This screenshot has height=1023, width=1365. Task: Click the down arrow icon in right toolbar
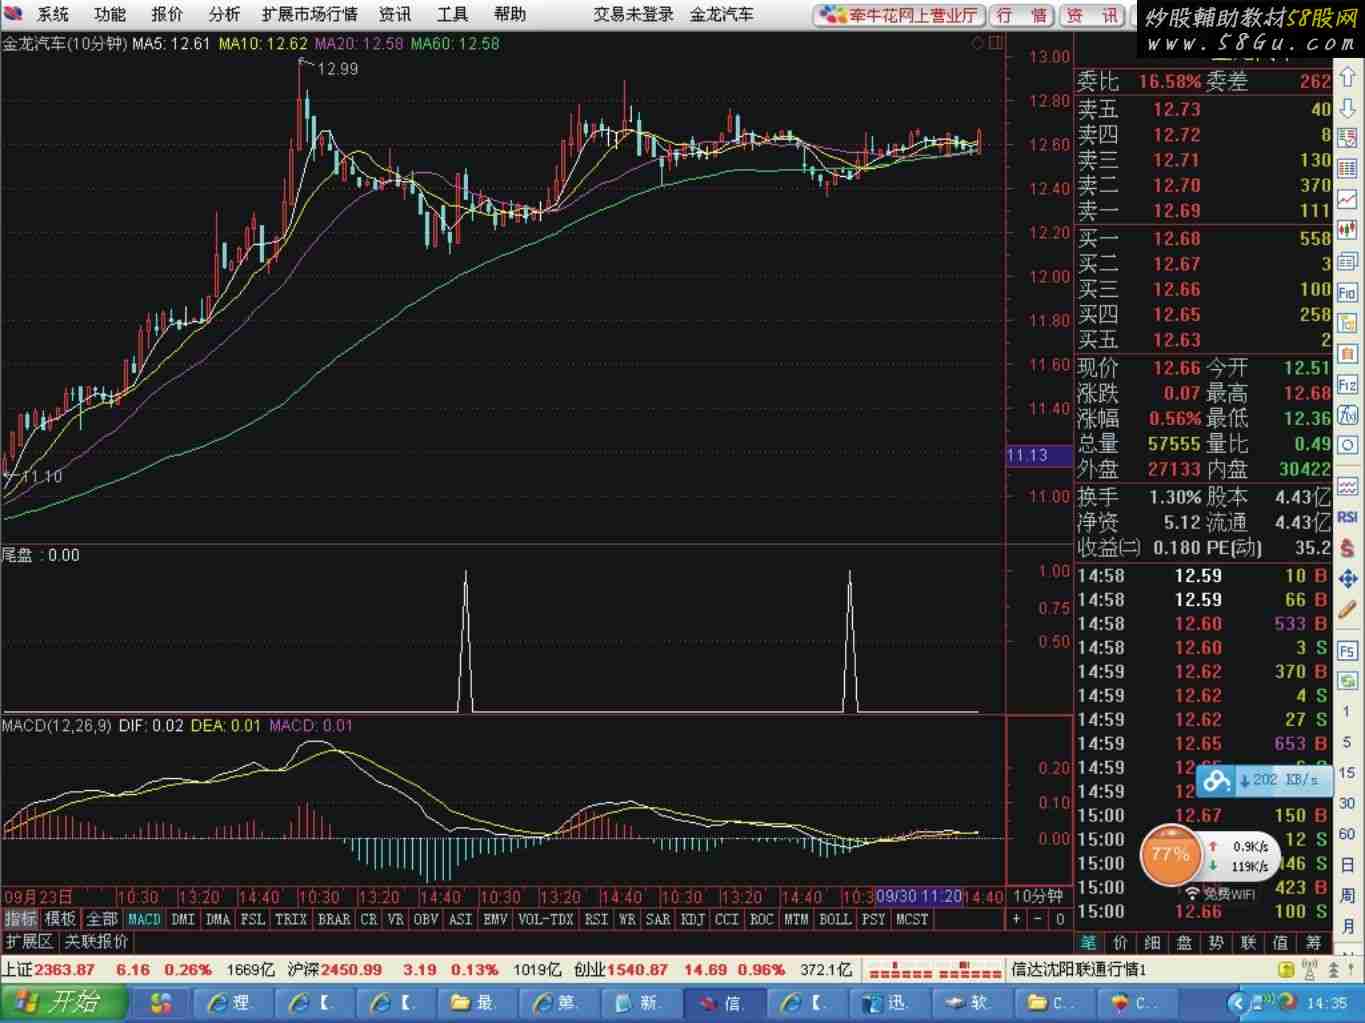coord(1348,108)
